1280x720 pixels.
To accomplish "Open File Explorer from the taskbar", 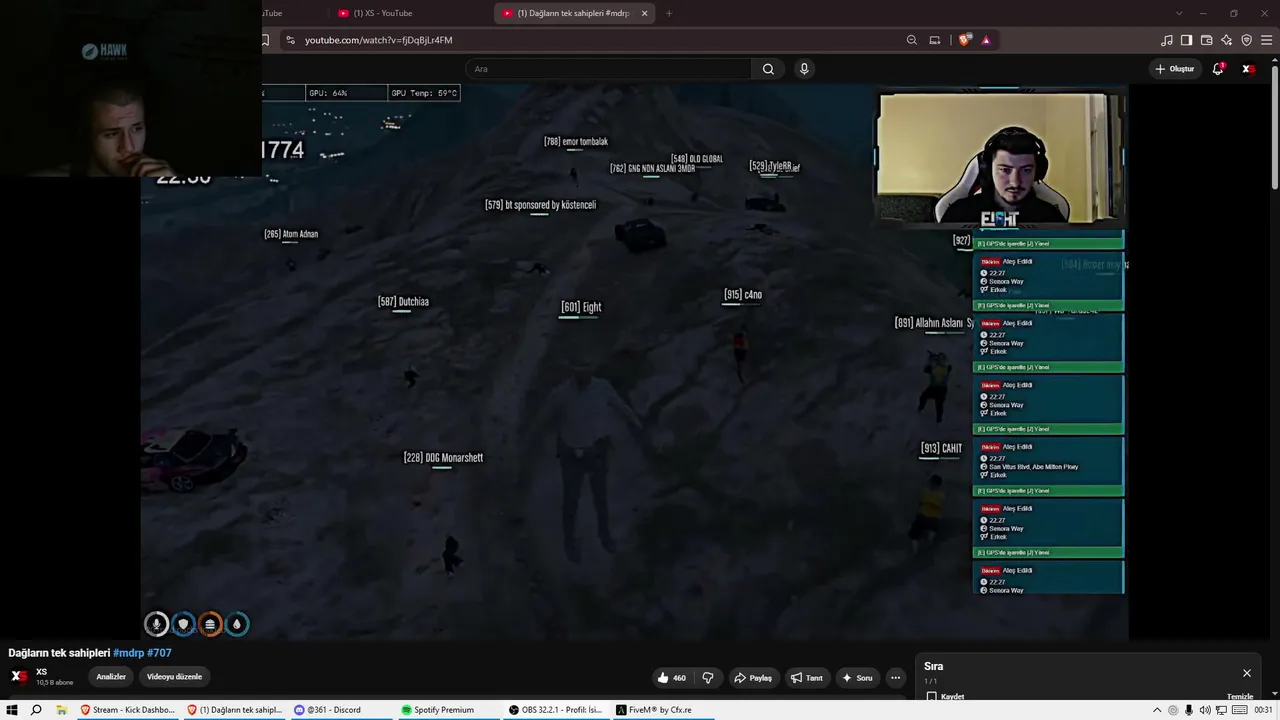I will click(x=61, y=710).
